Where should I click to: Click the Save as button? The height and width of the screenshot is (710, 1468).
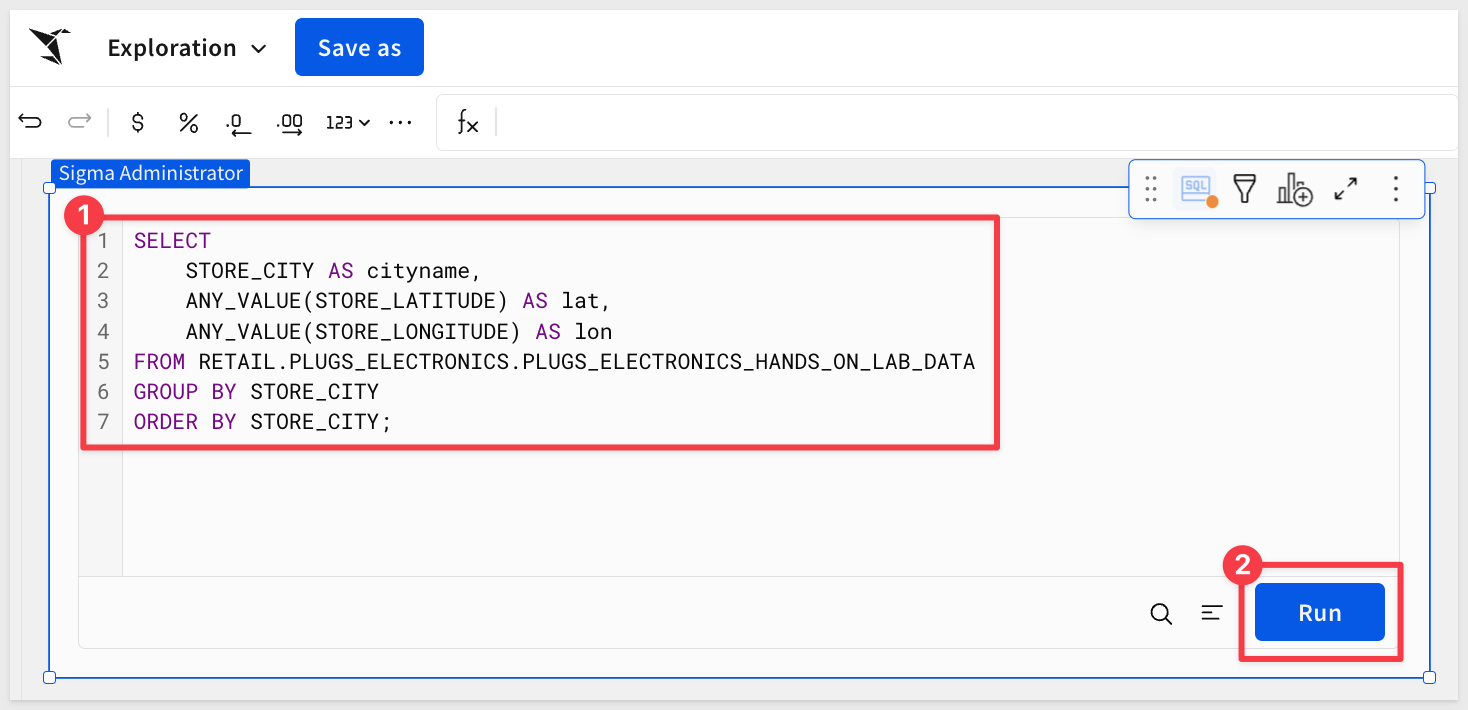pos(359,47)
